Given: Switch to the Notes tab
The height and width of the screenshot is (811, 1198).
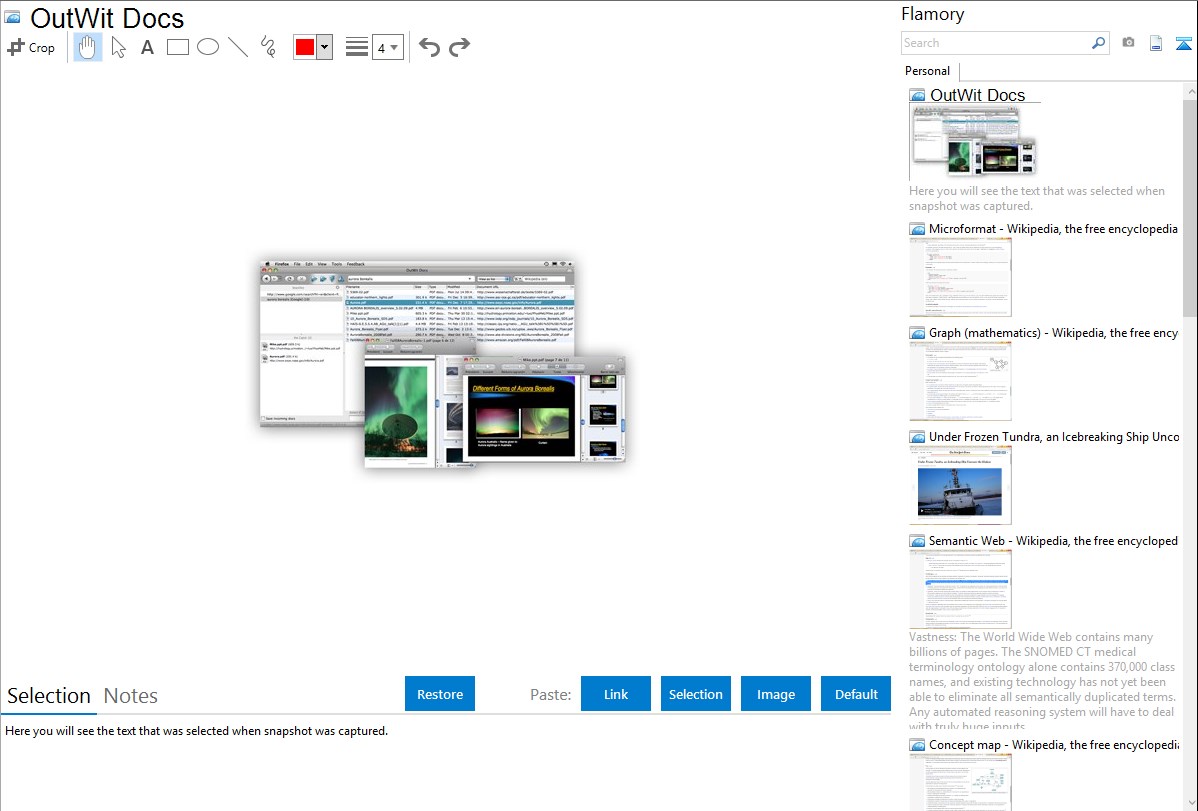Looking at the screenshot, I should click(131, 696).
